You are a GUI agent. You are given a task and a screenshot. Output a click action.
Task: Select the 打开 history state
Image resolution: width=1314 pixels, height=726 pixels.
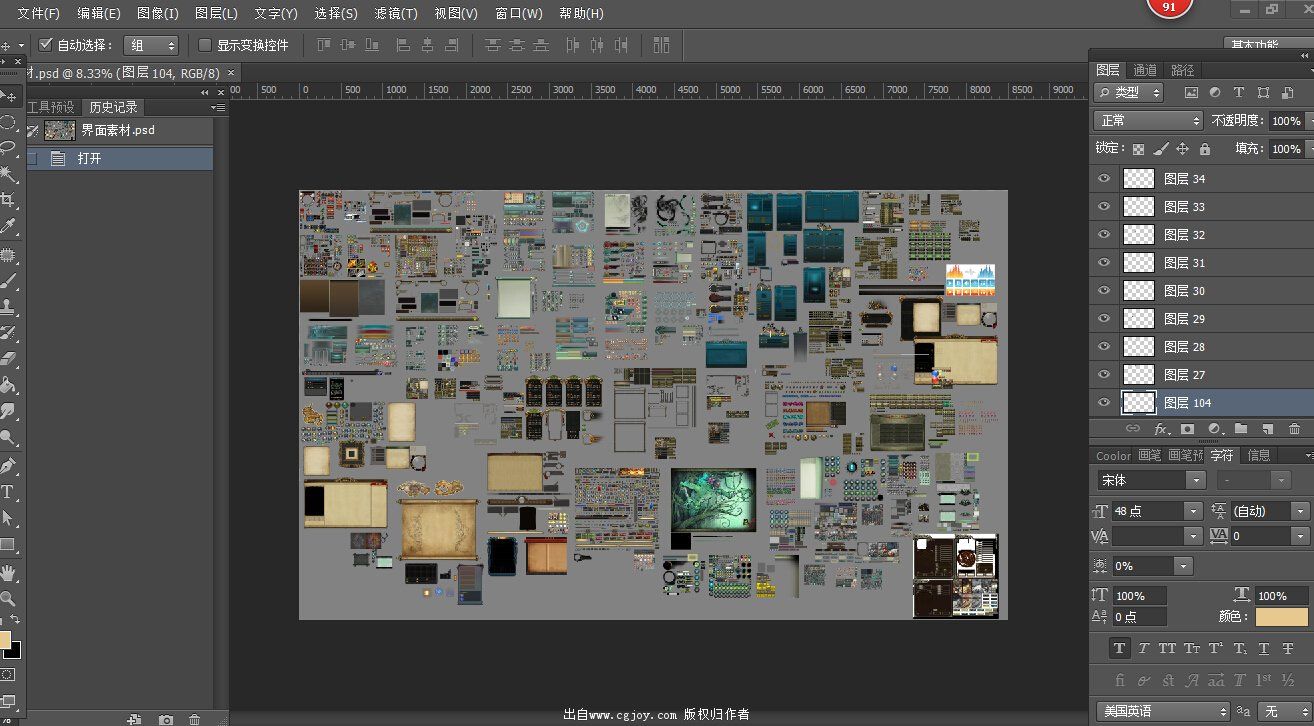click(120, 158)
